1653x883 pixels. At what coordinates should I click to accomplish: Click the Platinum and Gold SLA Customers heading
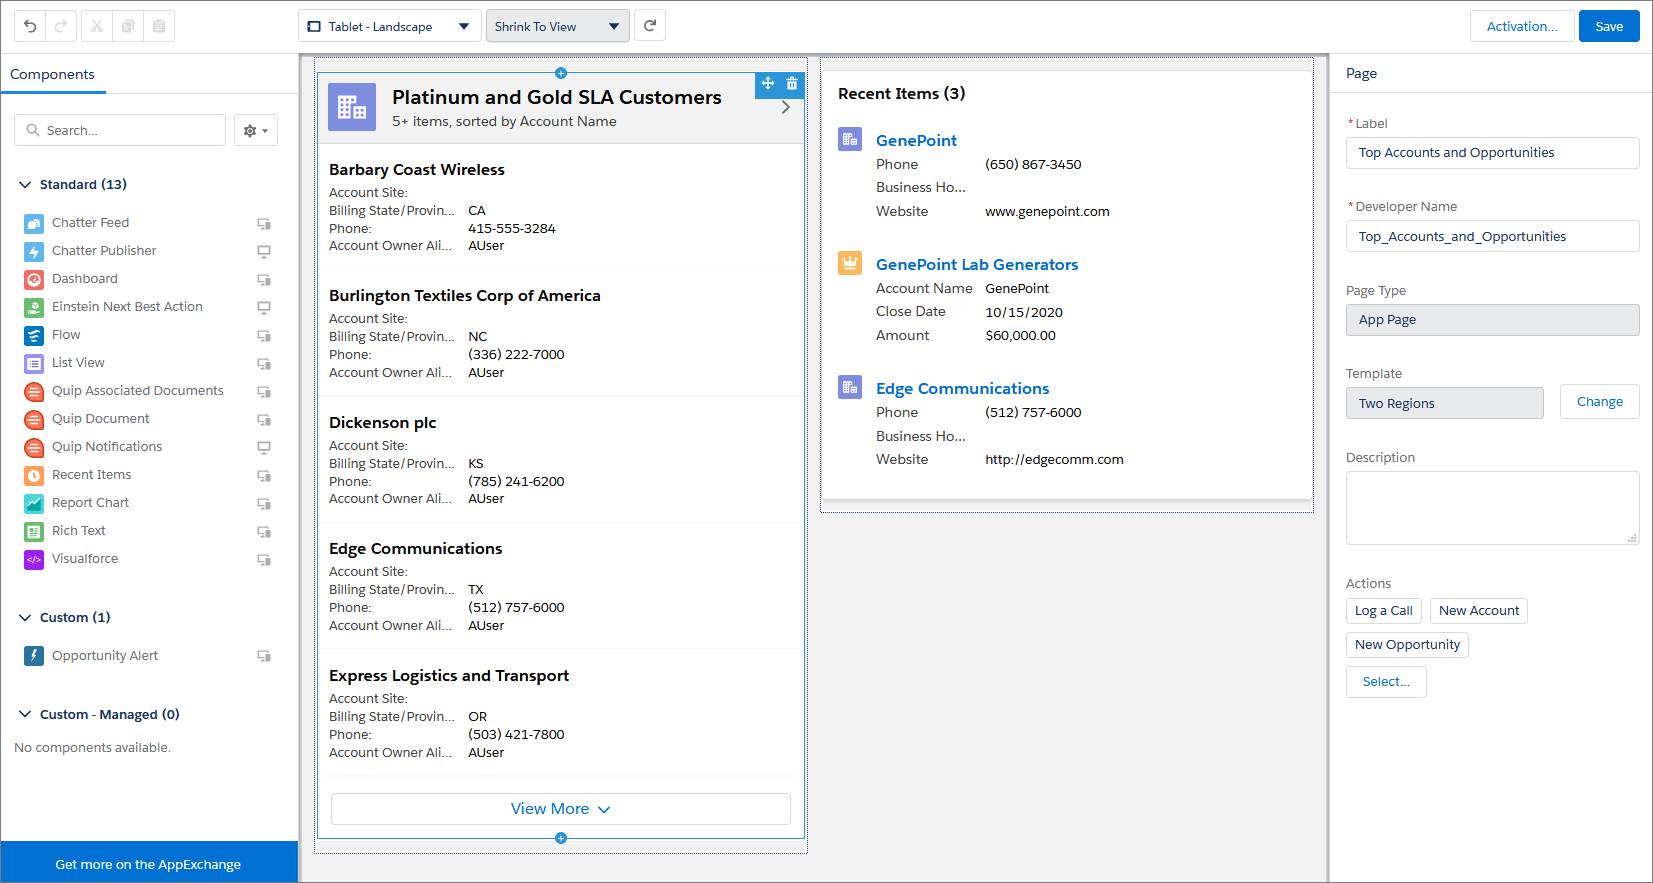tap(557, 97)
